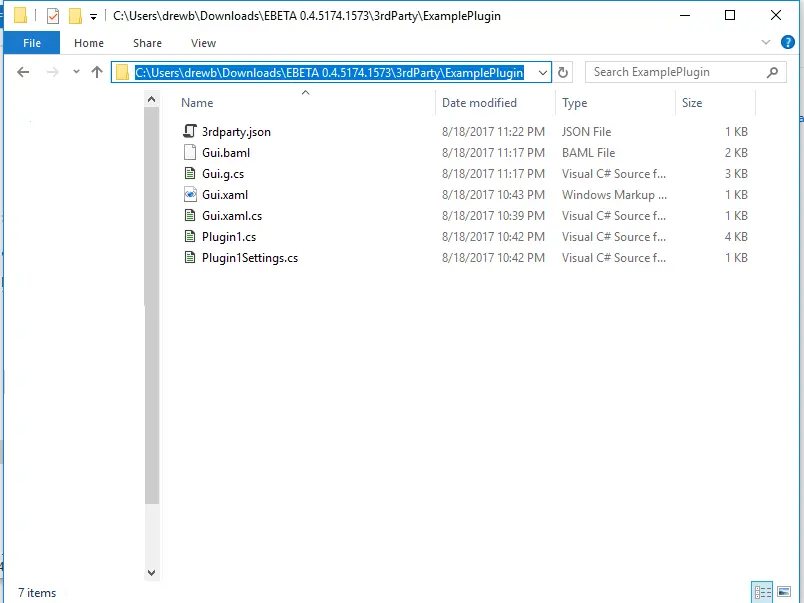804x603 pixels.
Task: Expand the address bar history dropdown
Action: click(542, 72)
